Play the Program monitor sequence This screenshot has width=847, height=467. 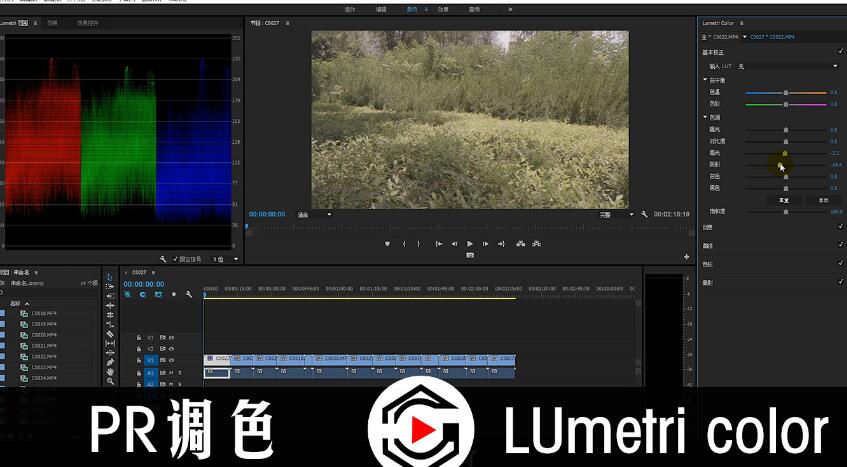[x=470, y=244]
